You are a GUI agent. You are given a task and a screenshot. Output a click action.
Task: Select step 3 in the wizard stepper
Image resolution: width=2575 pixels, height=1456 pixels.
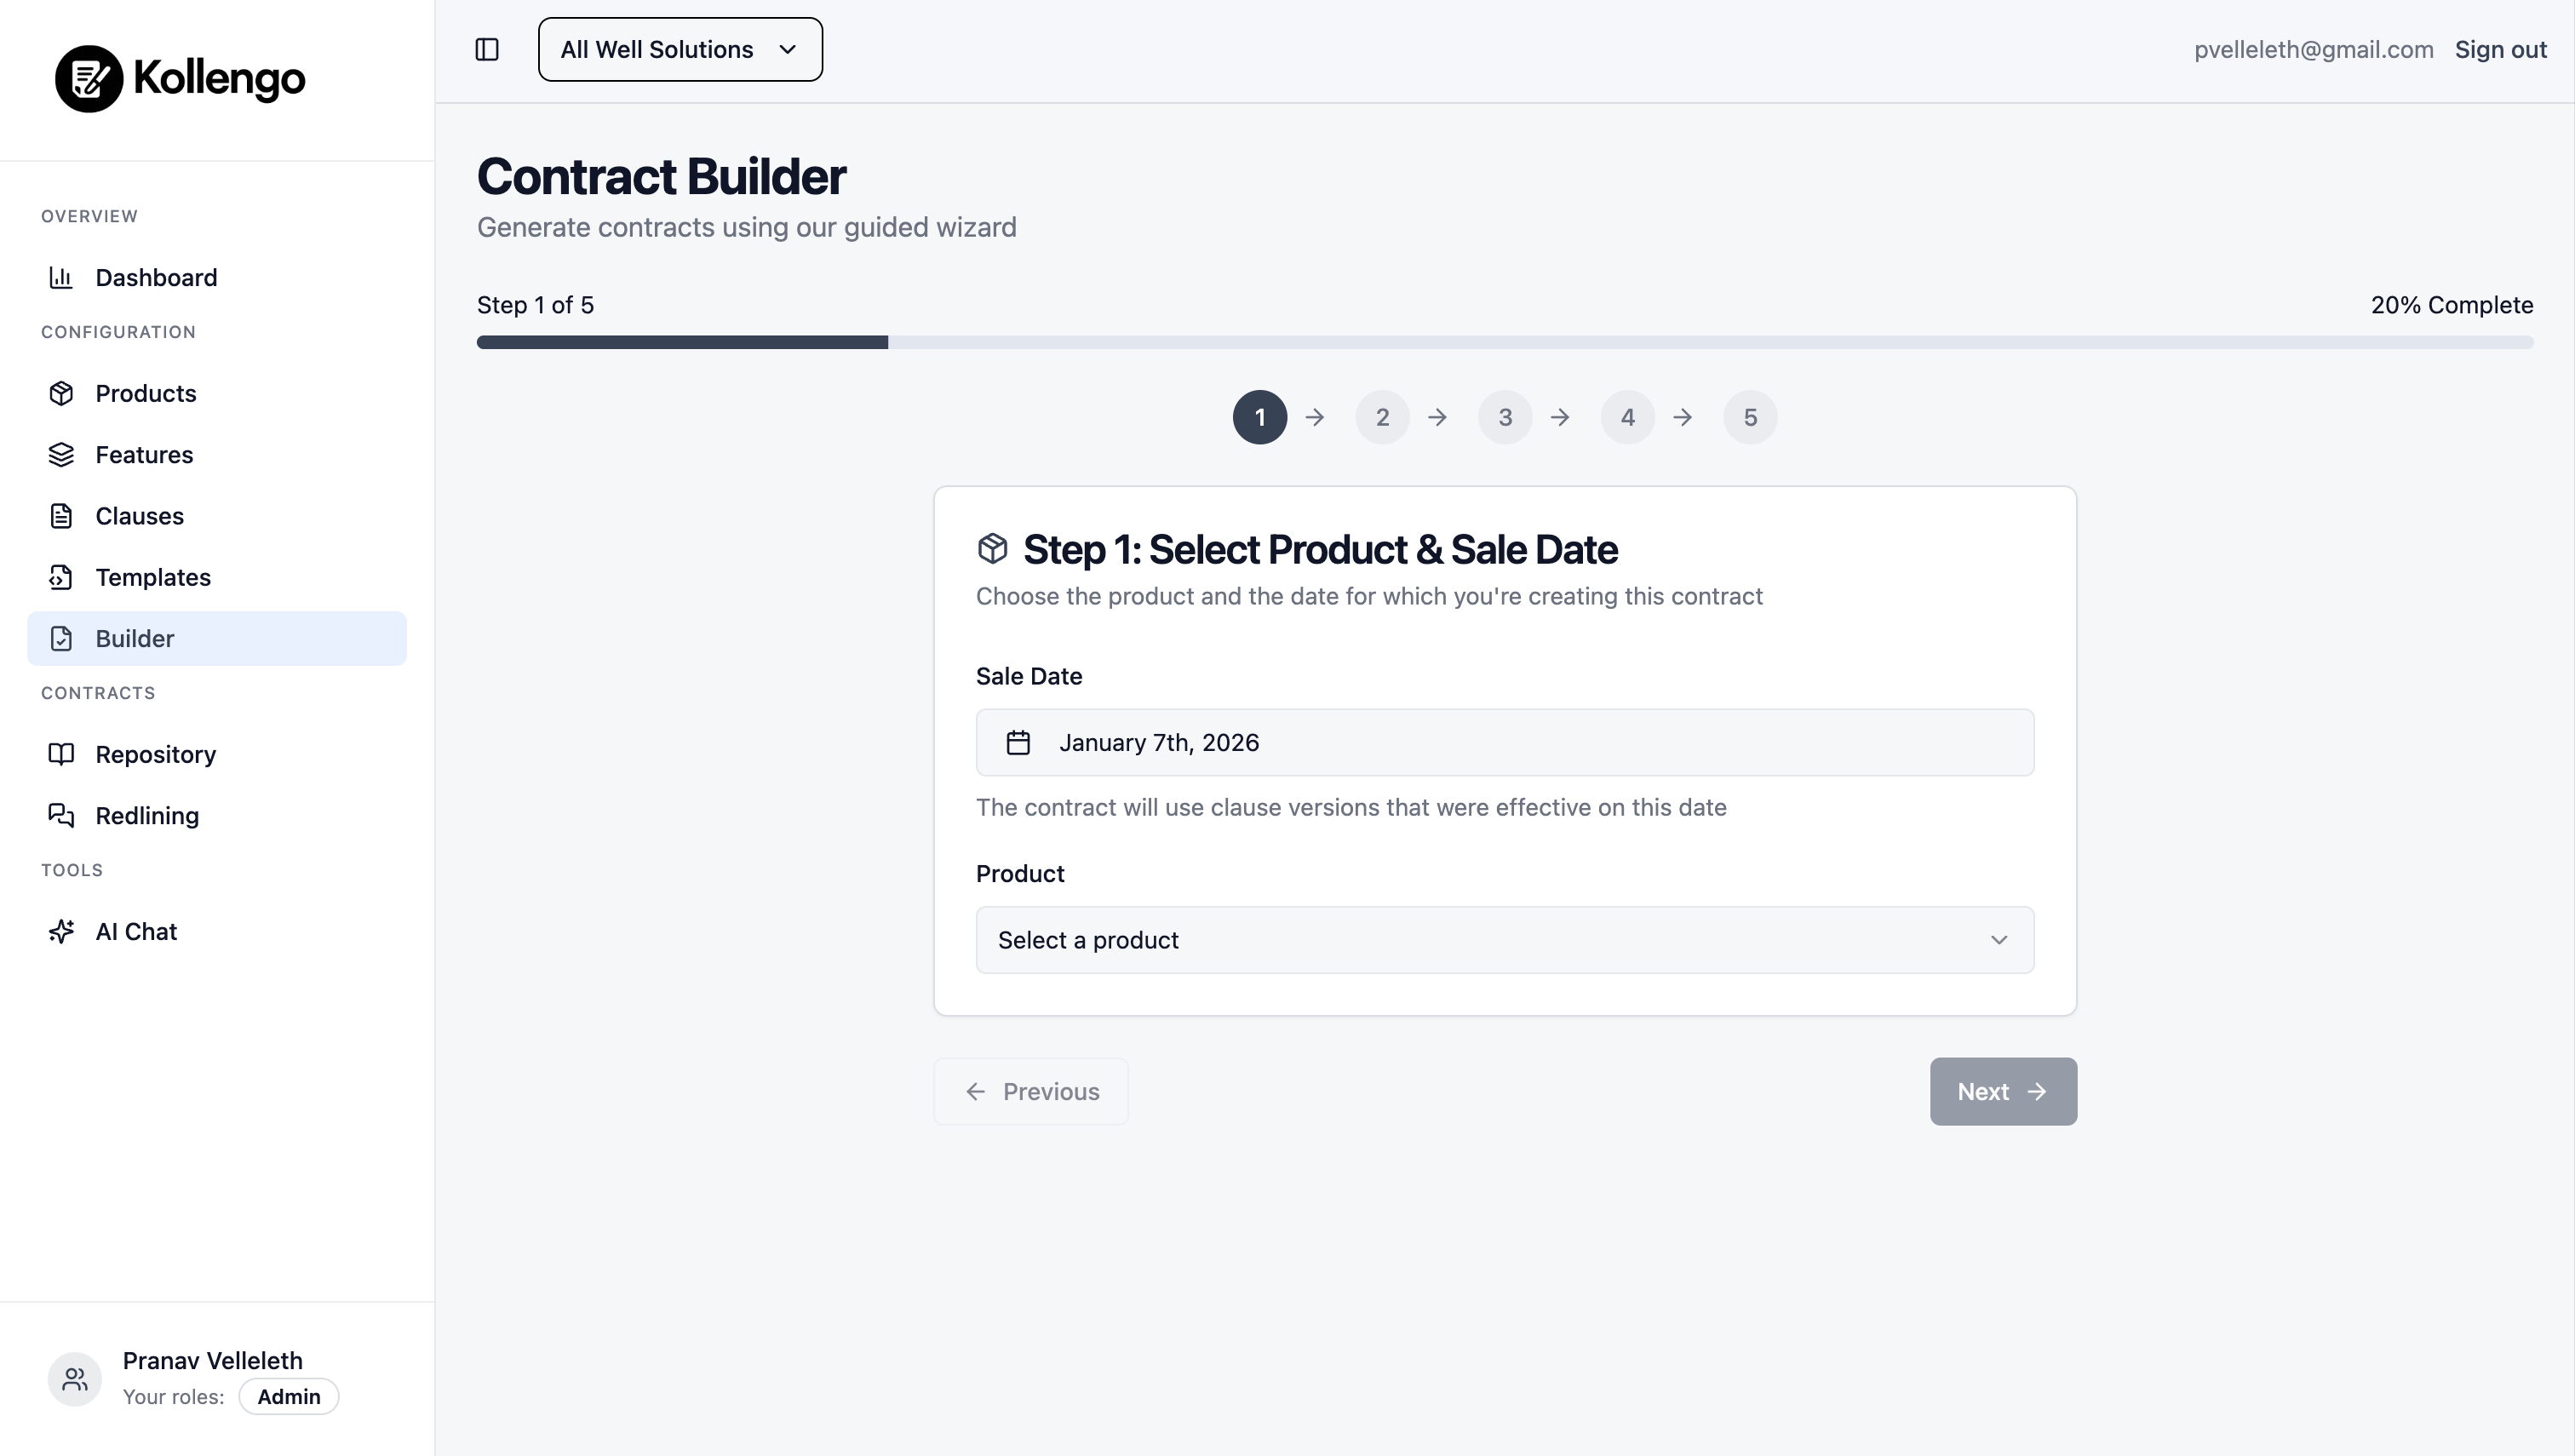point(1504,417)
